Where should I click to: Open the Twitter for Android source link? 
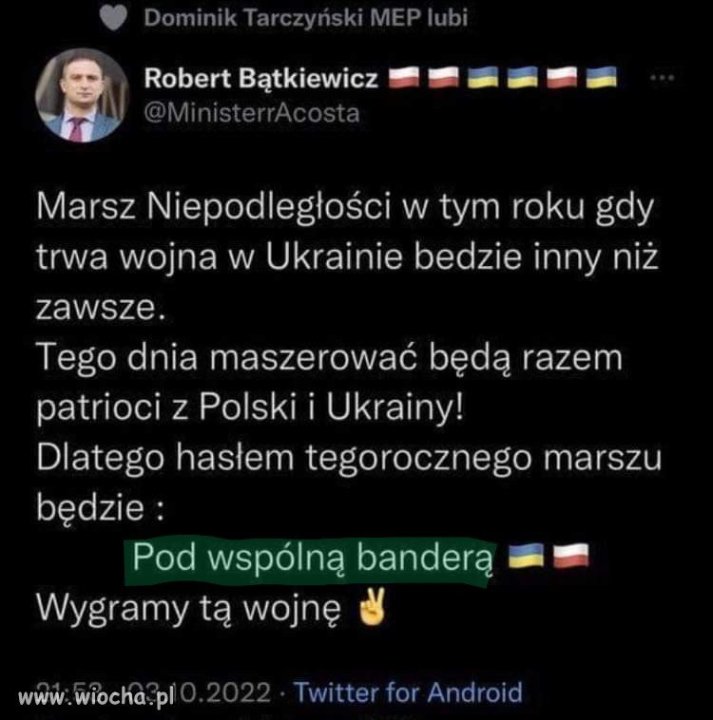pos(408,692)
